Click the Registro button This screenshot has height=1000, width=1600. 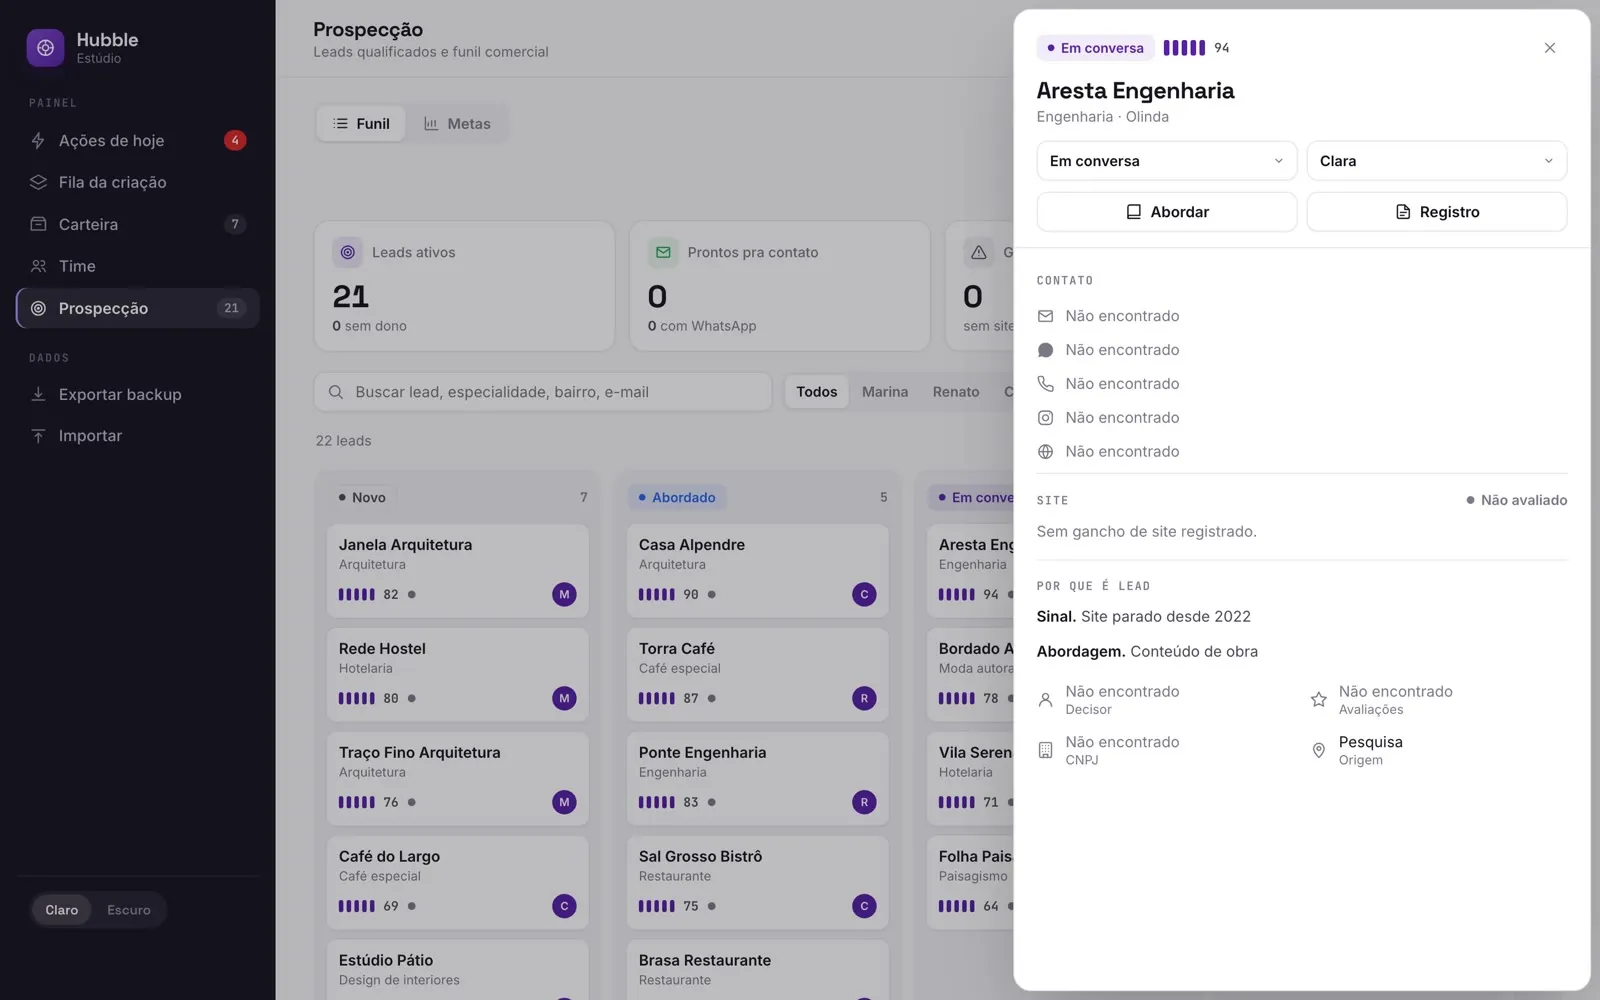[1436, 212]
